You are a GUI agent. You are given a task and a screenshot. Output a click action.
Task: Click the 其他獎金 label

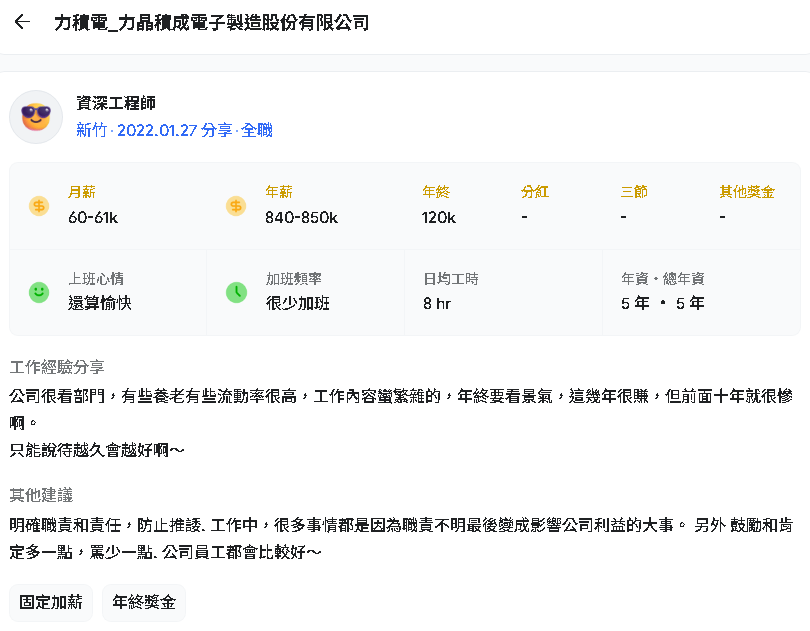747,192
